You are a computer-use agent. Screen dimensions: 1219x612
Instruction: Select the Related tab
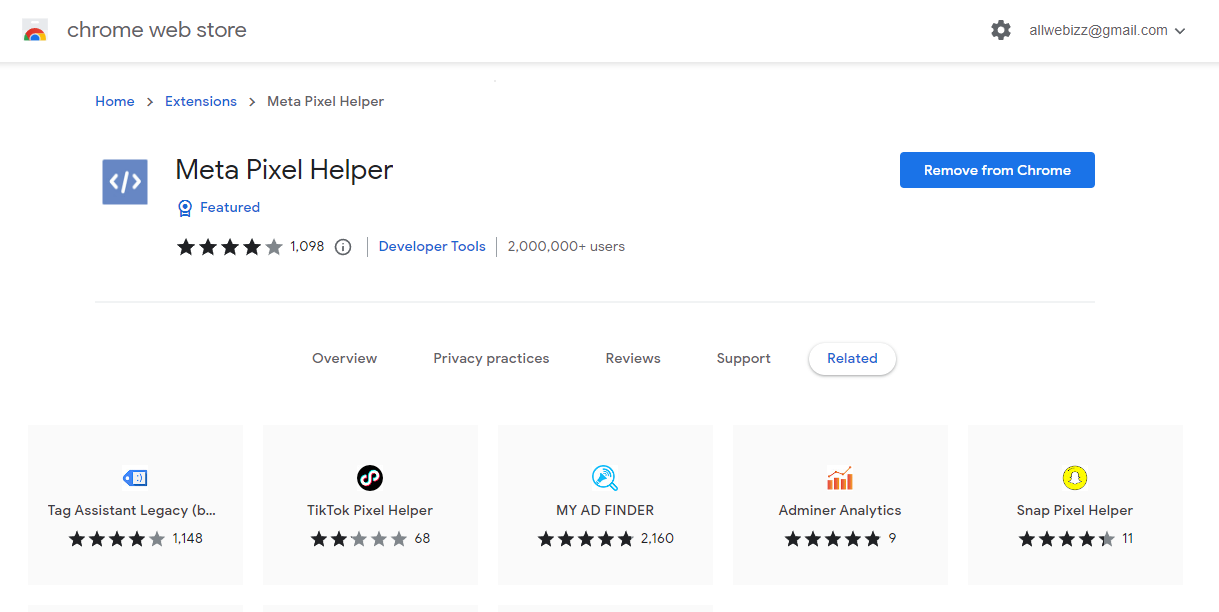point(852,358)
